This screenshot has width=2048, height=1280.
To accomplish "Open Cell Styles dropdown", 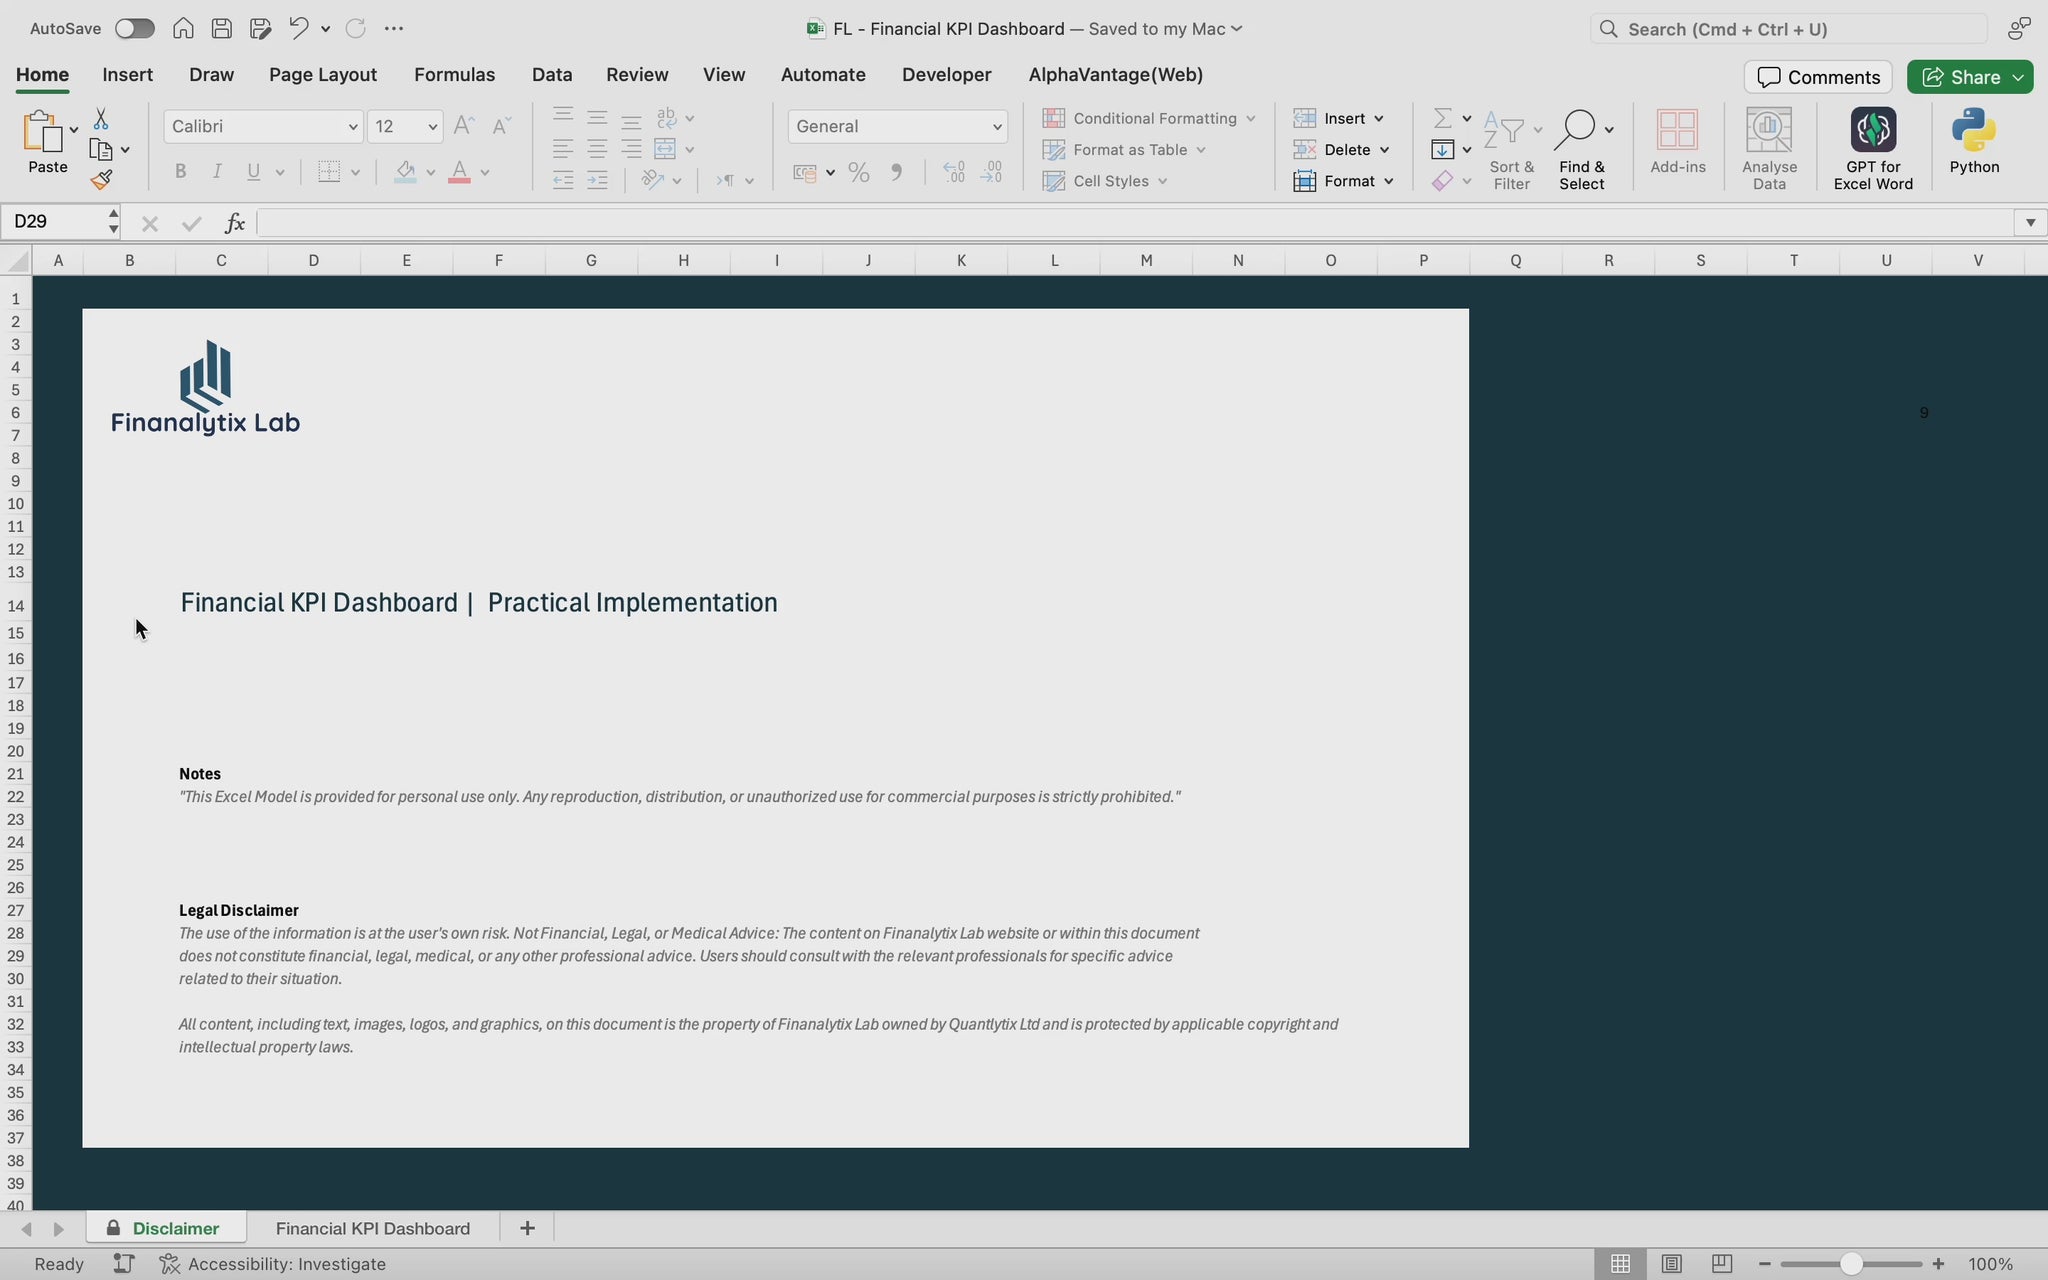I will click(x=1105, y=181).
